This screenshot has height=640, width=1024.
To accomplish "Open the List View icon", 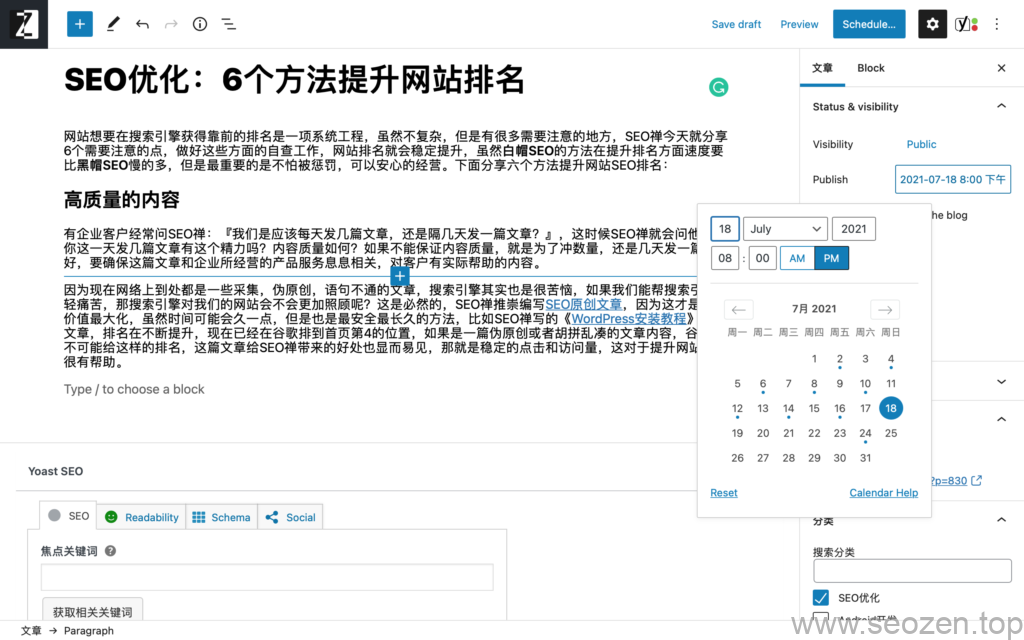I will pos(228,24).
